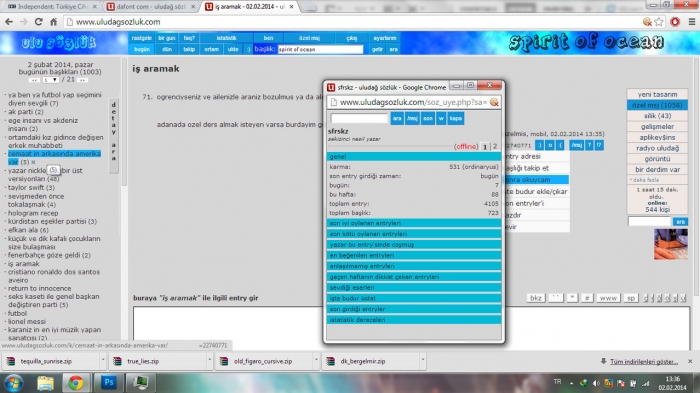Click the home icon in Chrome's toolbar

[54, 22]
